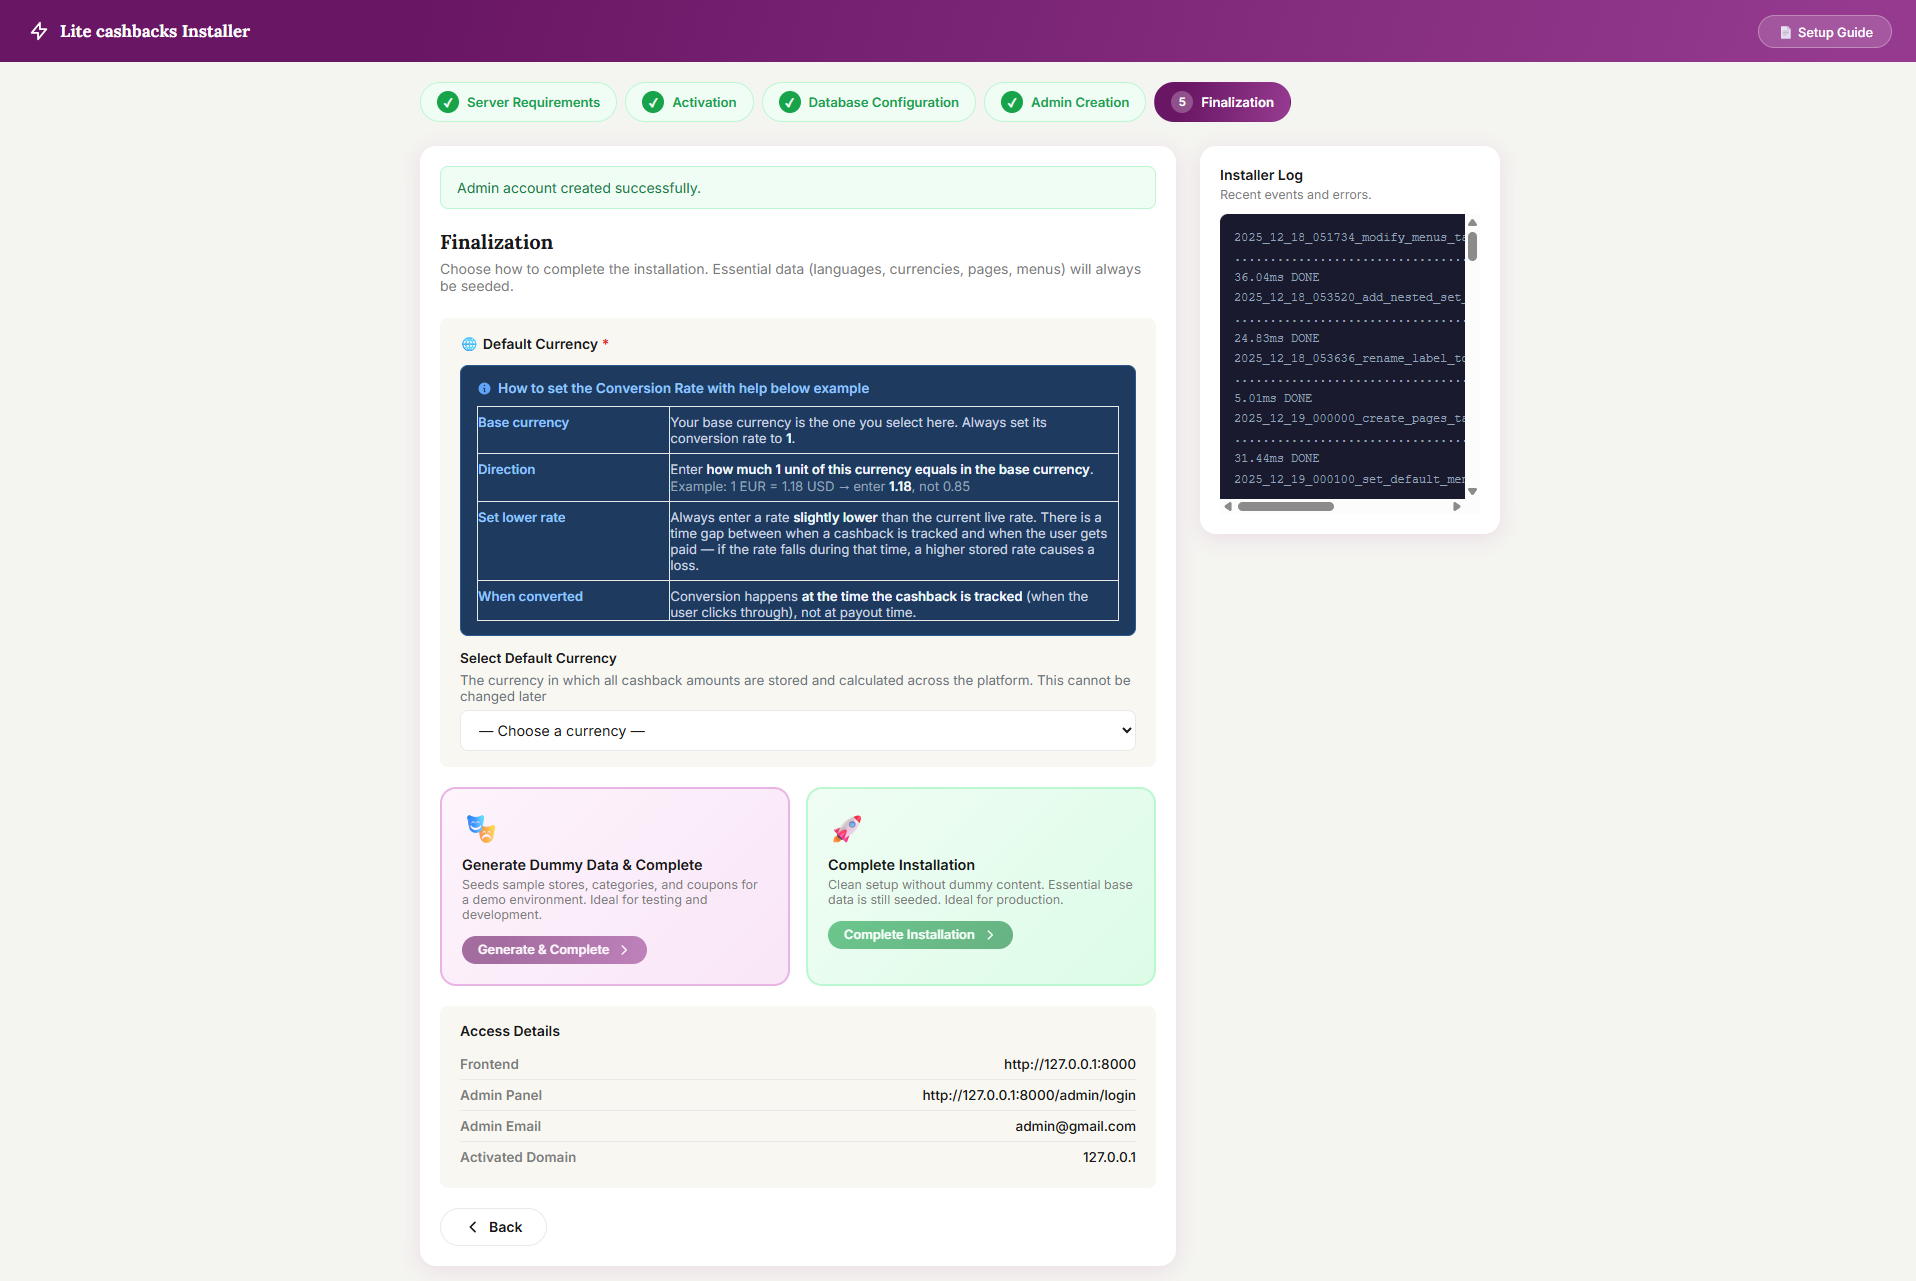
Task: Go back using the Back button
Action: click(x=493, y=1227)
